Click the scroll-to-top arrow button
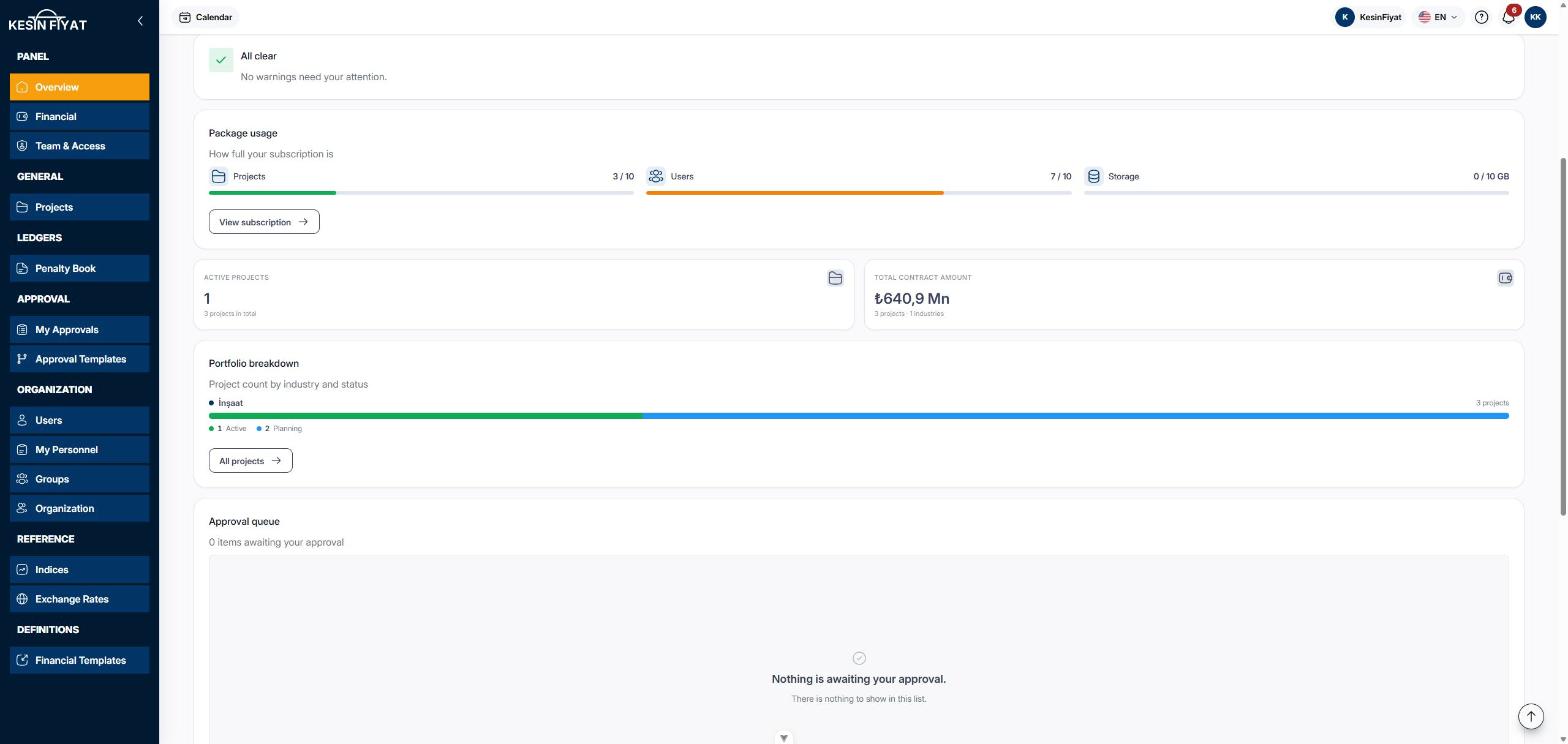The height and width of the screenshot is (744, 1568). point(1531,716)
